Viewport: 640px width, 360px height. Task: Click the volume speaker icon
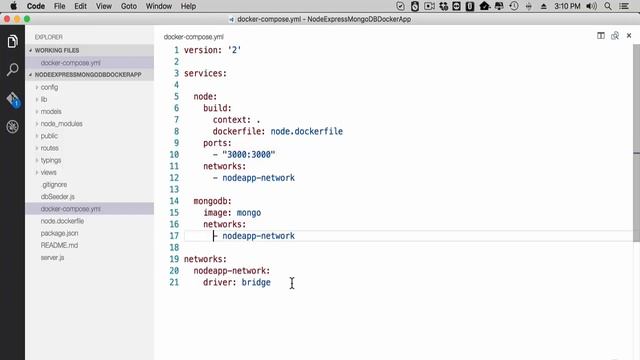591,6
